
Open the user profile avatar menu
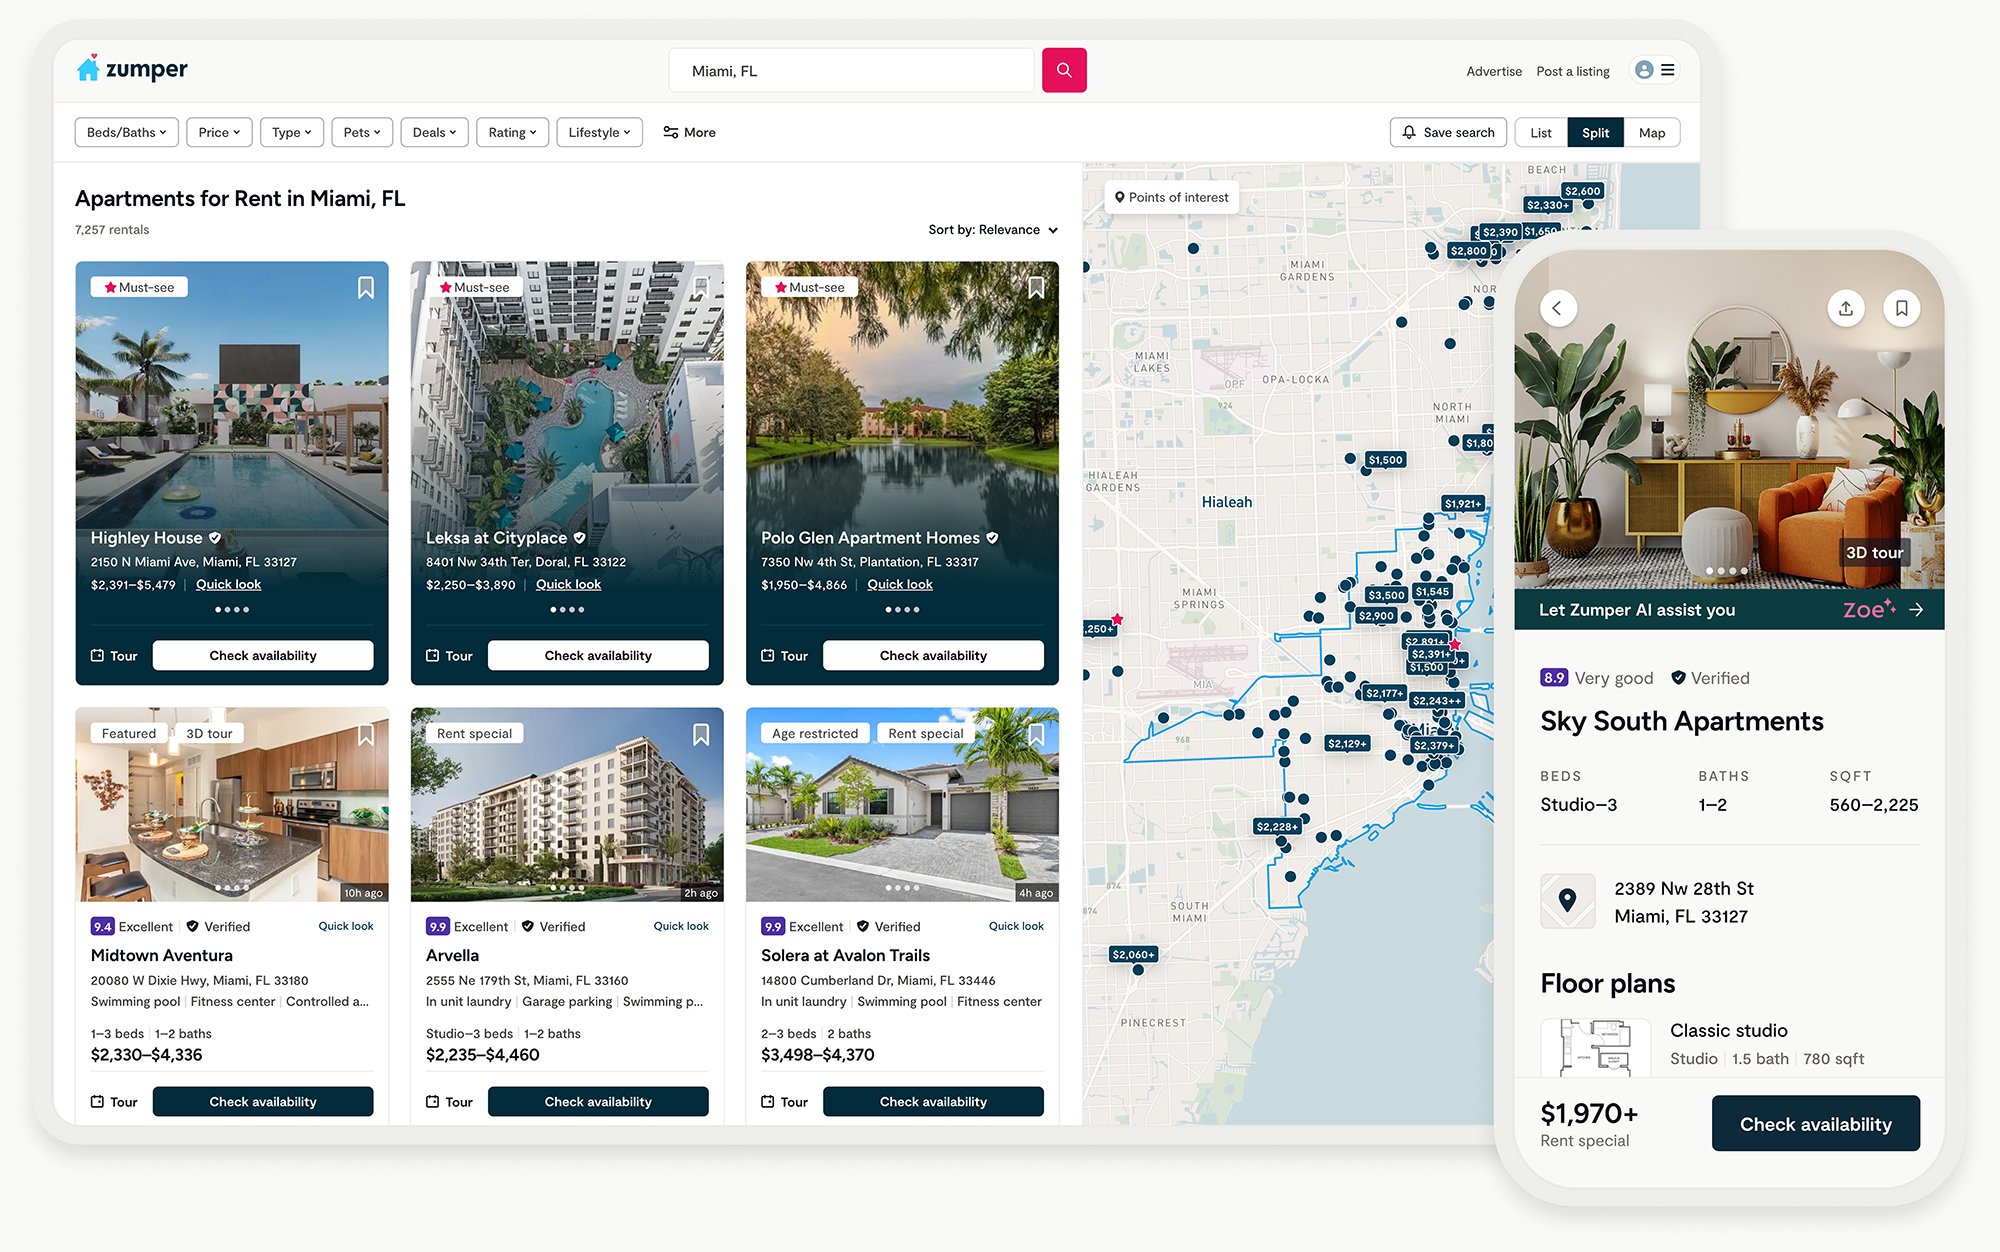click(1655, 70)
